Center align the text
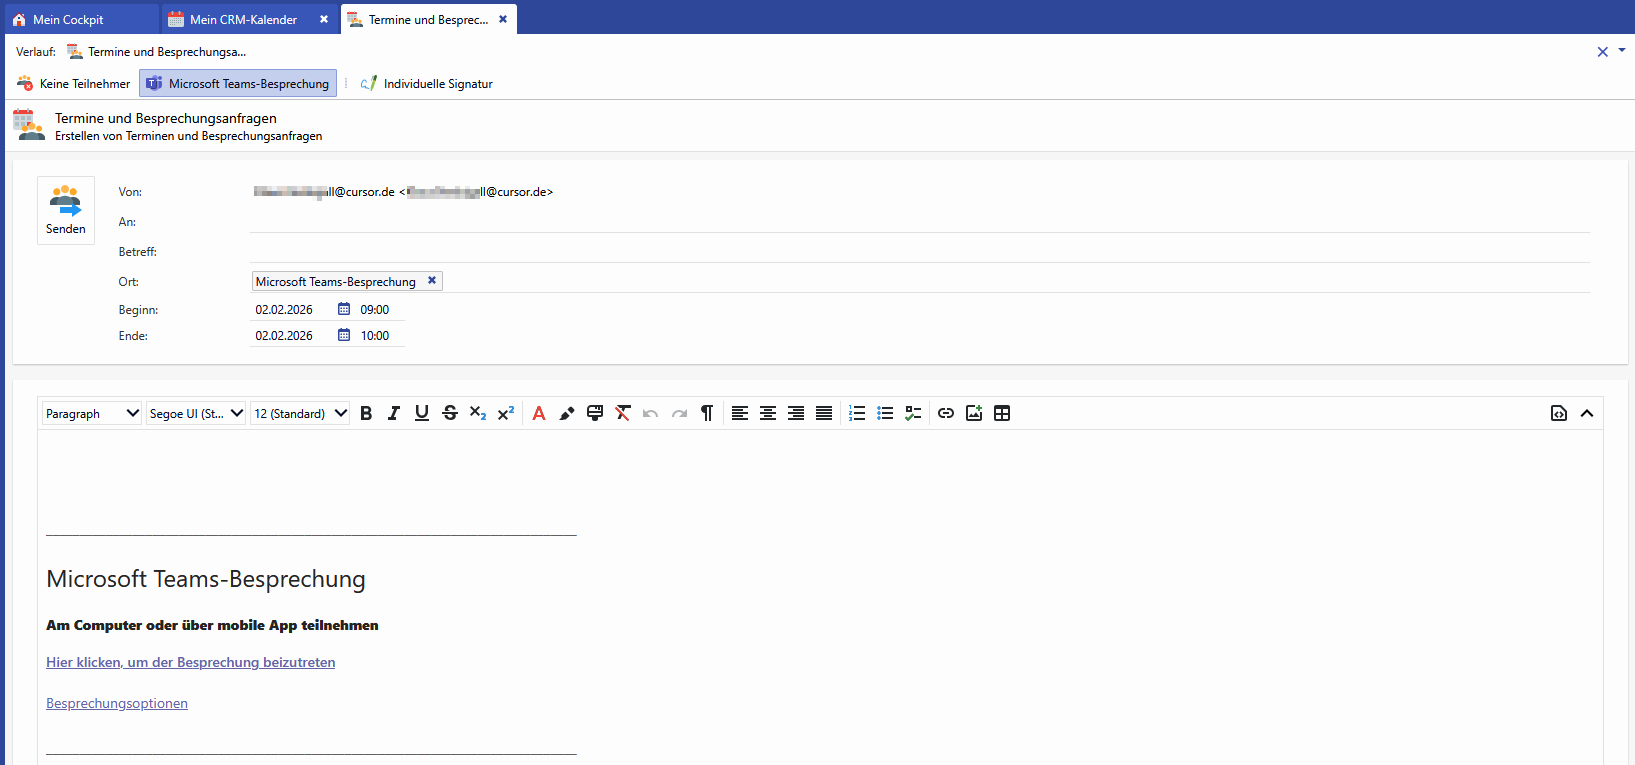This screenshot has width=1635, height=765. click(768, 413)
